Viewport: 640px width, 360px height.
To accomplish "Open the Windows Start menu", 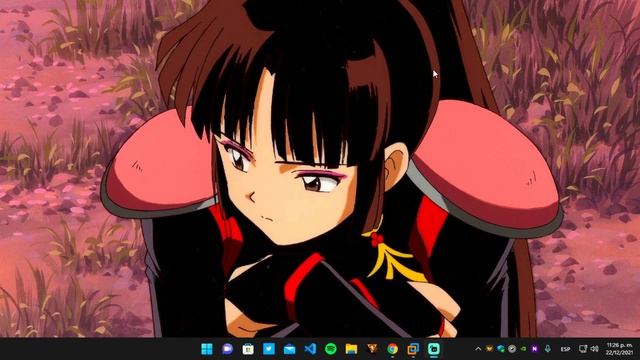I will tap(207, 349).
